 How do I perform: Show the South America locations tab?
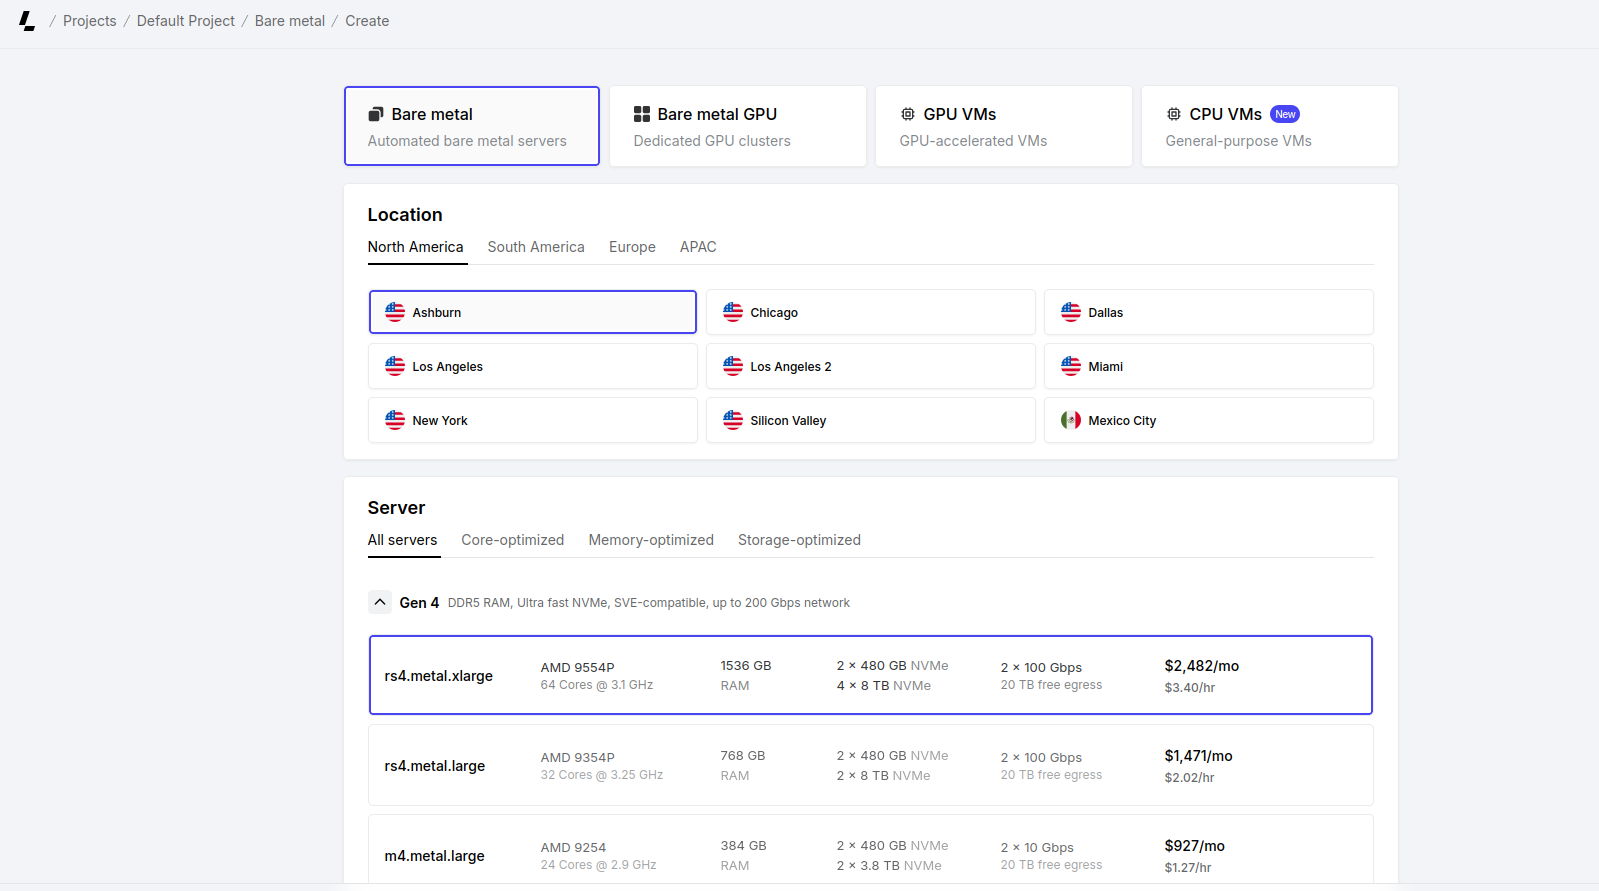536,247
